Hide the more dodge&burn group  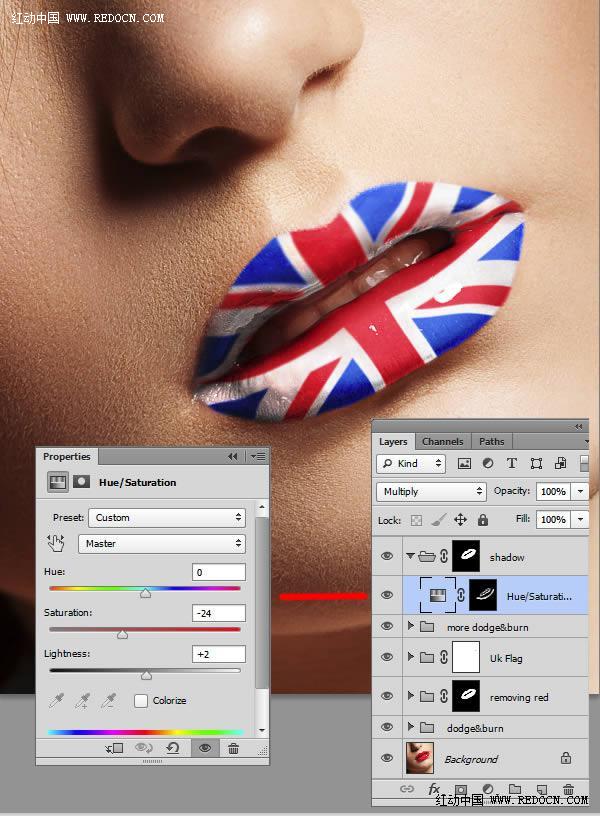[x=387, y=626]
